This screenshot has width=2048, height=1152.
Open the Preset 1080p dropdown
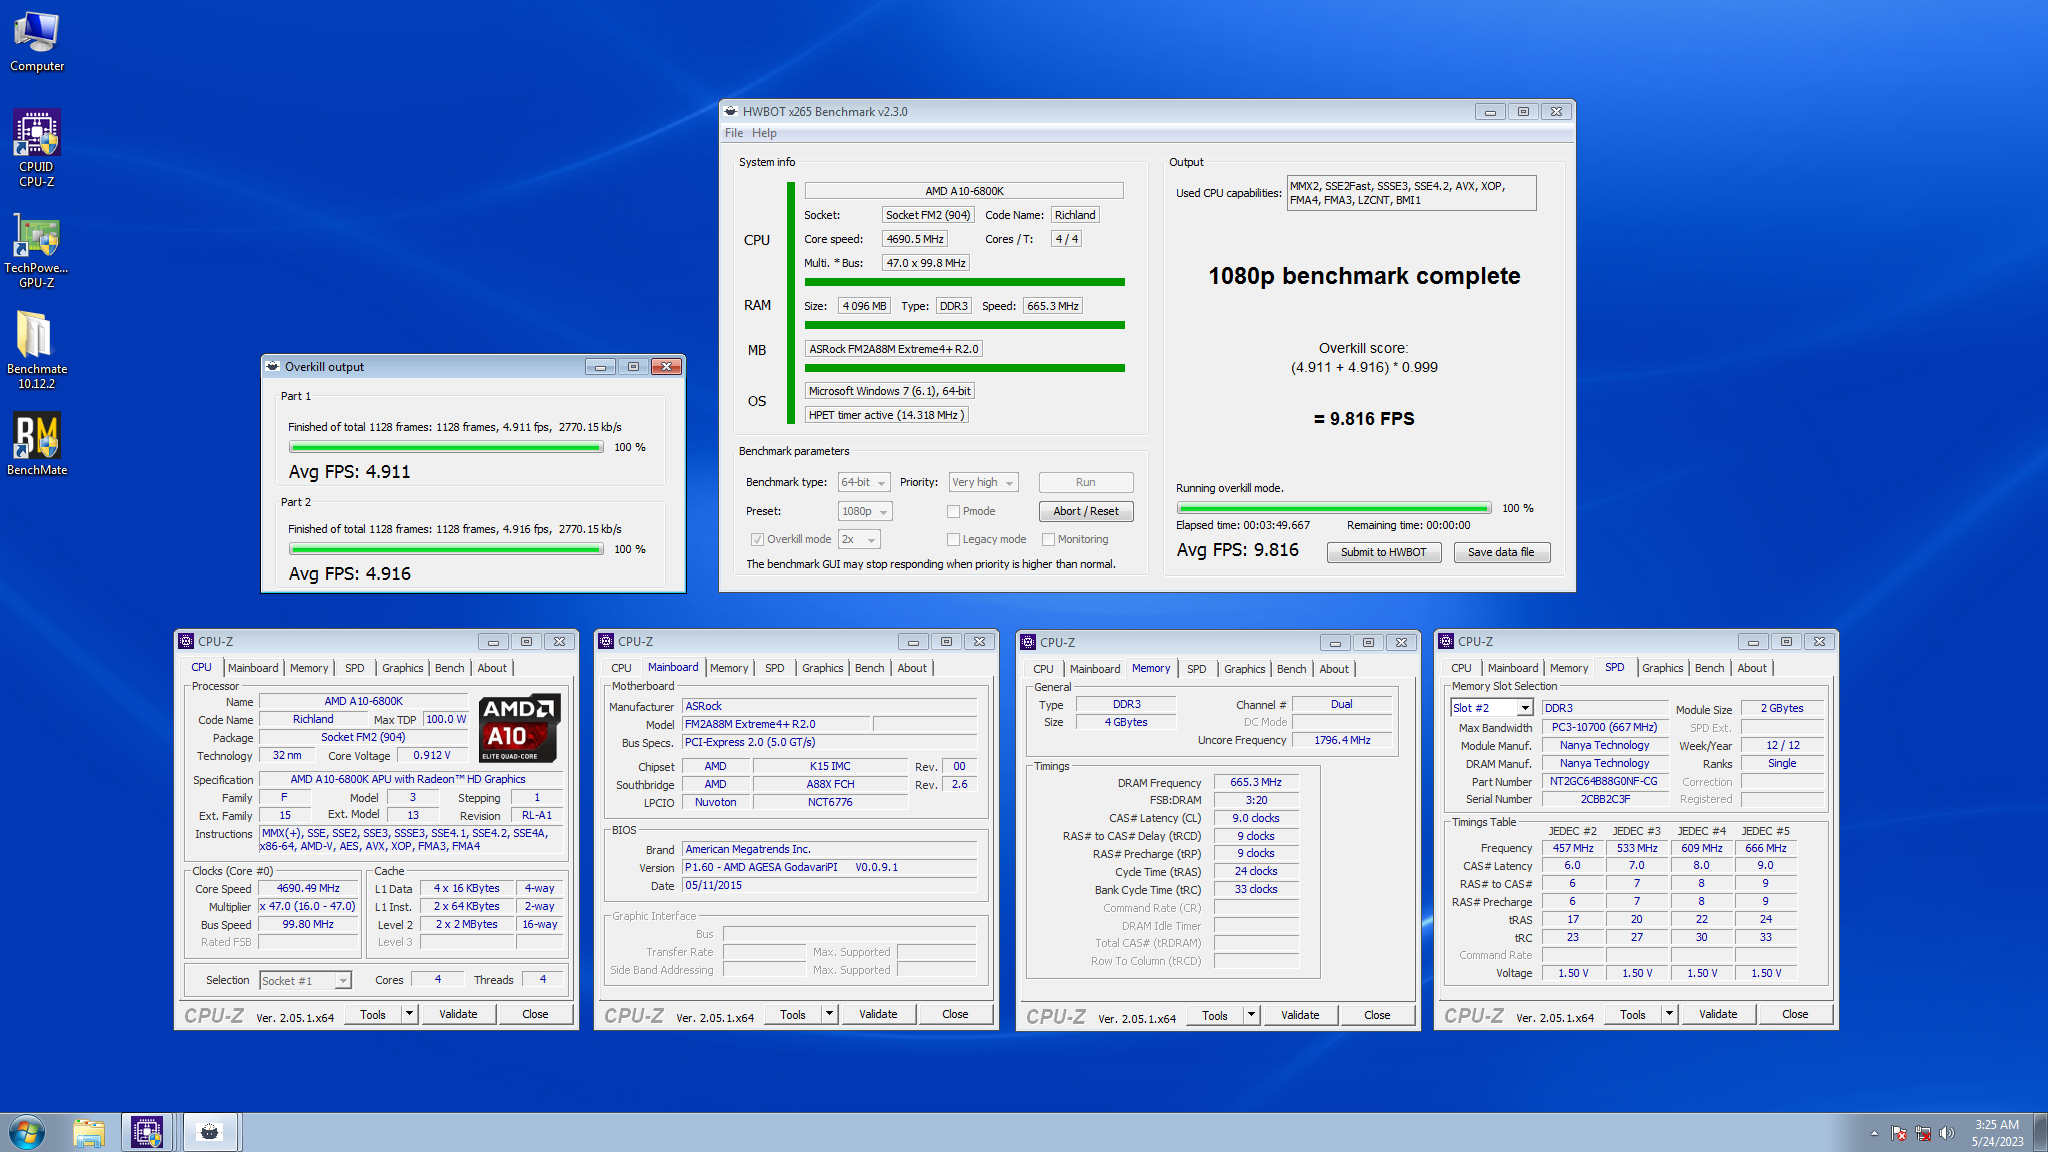point(865,511)
